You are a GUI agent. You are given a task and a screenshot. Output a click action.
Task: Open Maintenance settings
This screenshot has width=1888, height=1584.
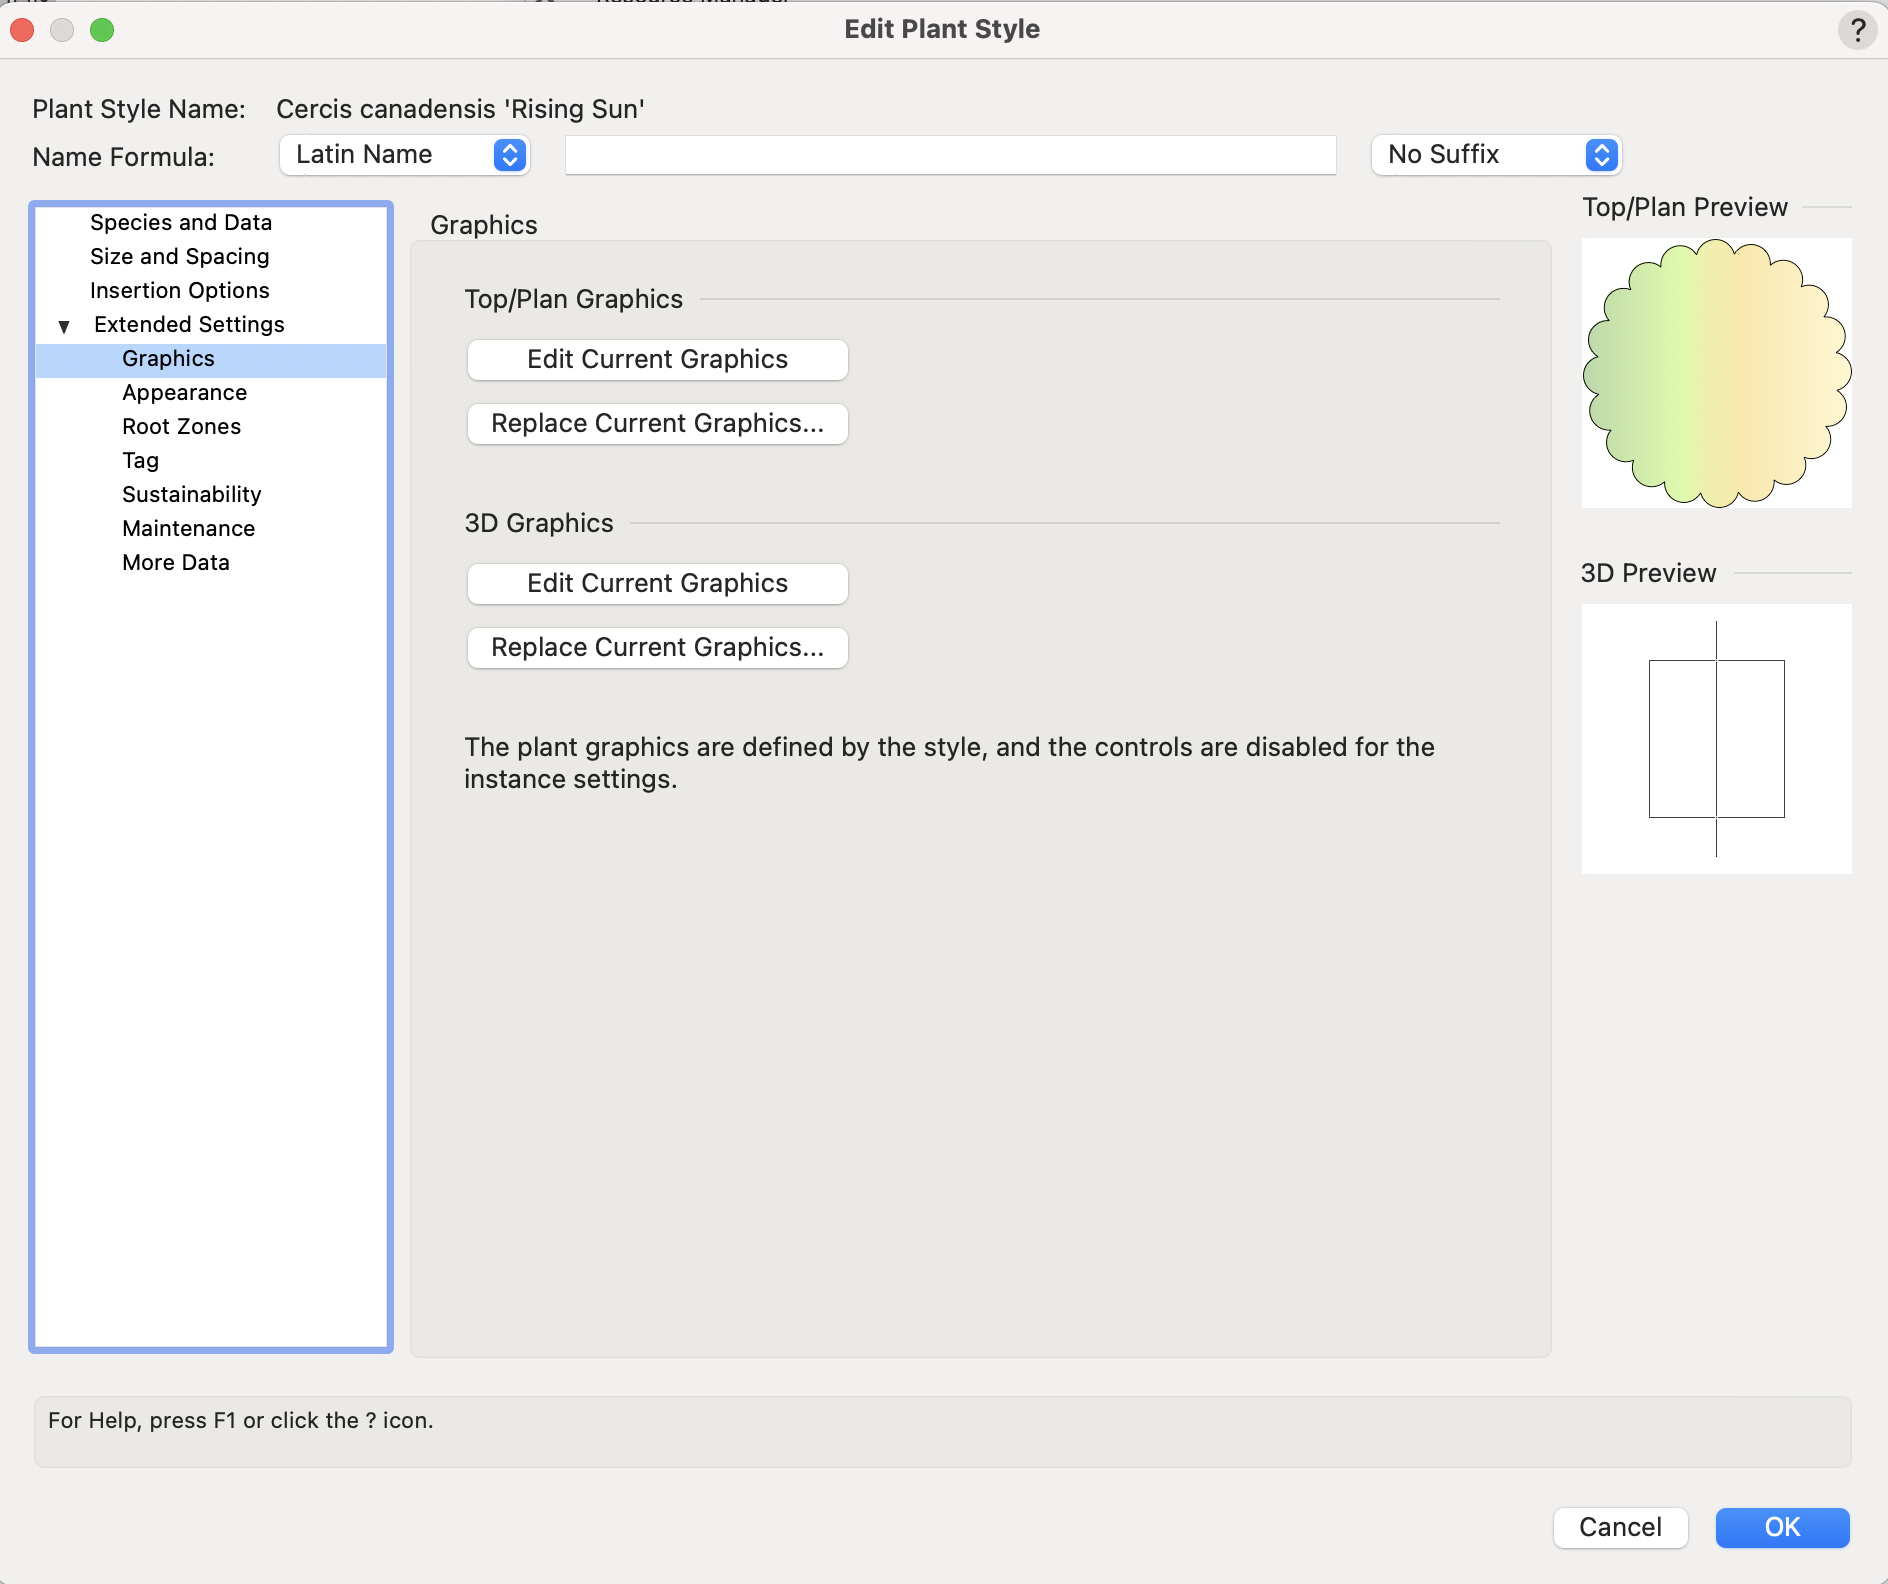click(x=188, y=528)
